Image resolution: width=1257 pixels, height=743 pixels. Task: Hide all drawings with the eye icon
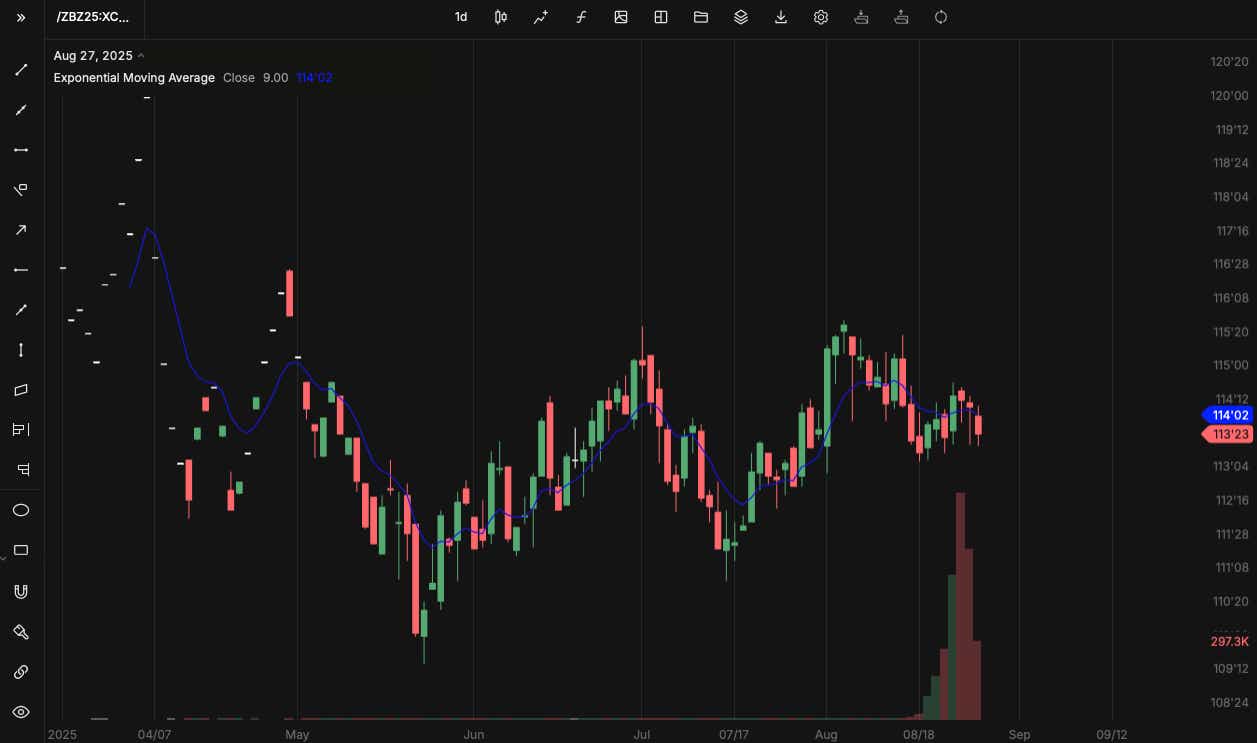tap(21, 710)
